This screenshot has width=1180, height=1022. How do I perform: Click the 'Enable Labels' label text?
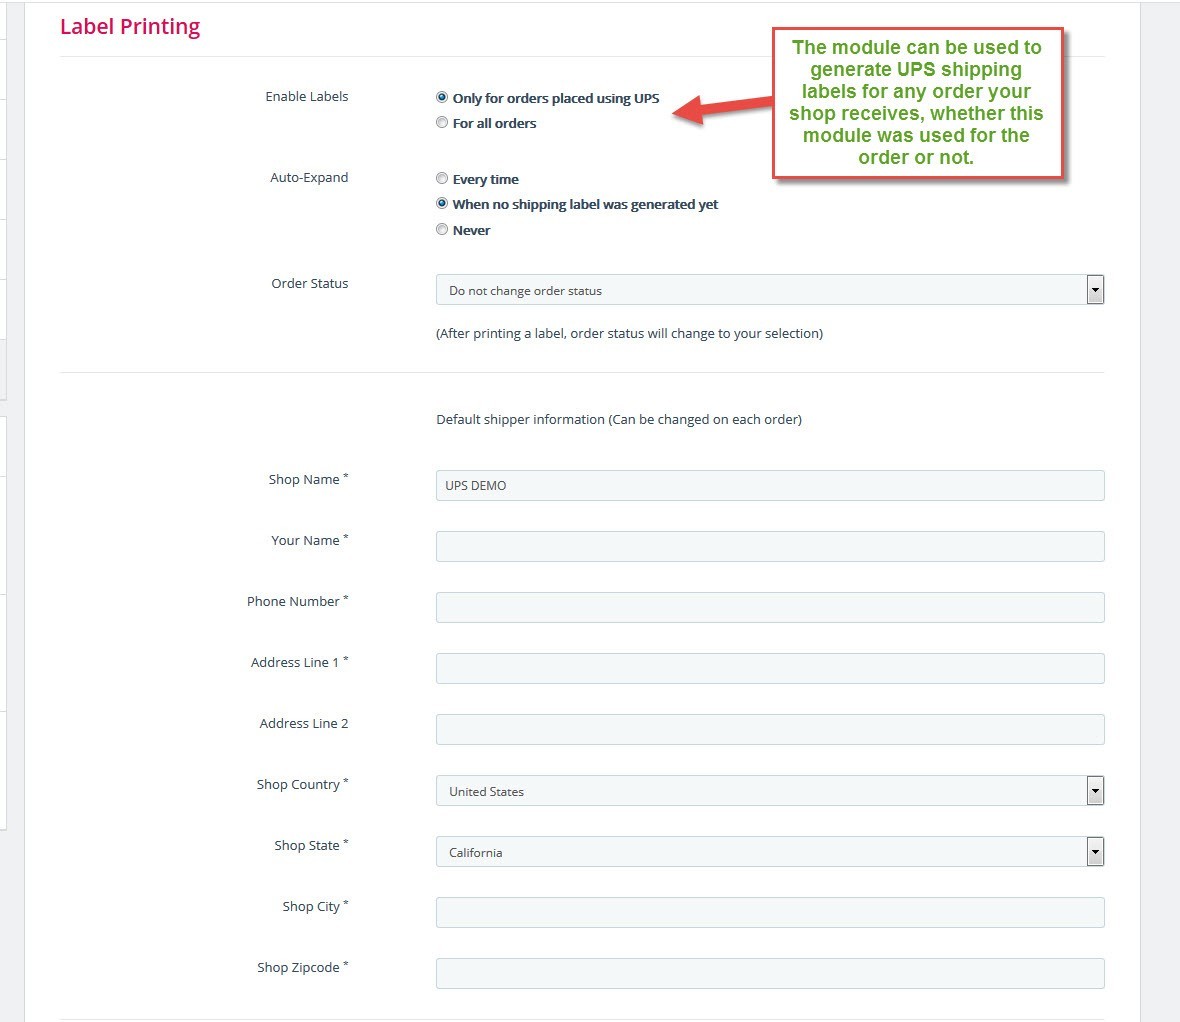pos(306,96)
